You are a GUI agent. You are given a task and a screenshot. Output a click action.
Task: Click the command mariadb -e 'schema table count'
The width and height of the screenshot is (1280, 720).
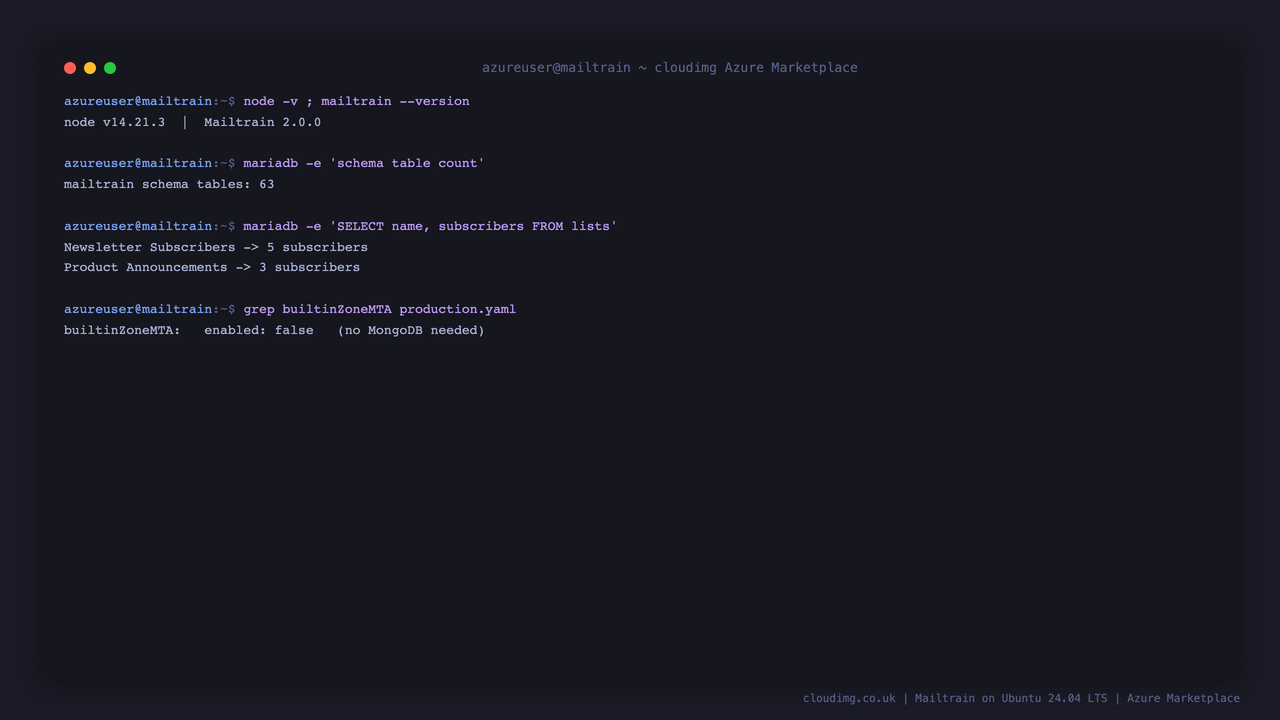(x=364, y=163)
